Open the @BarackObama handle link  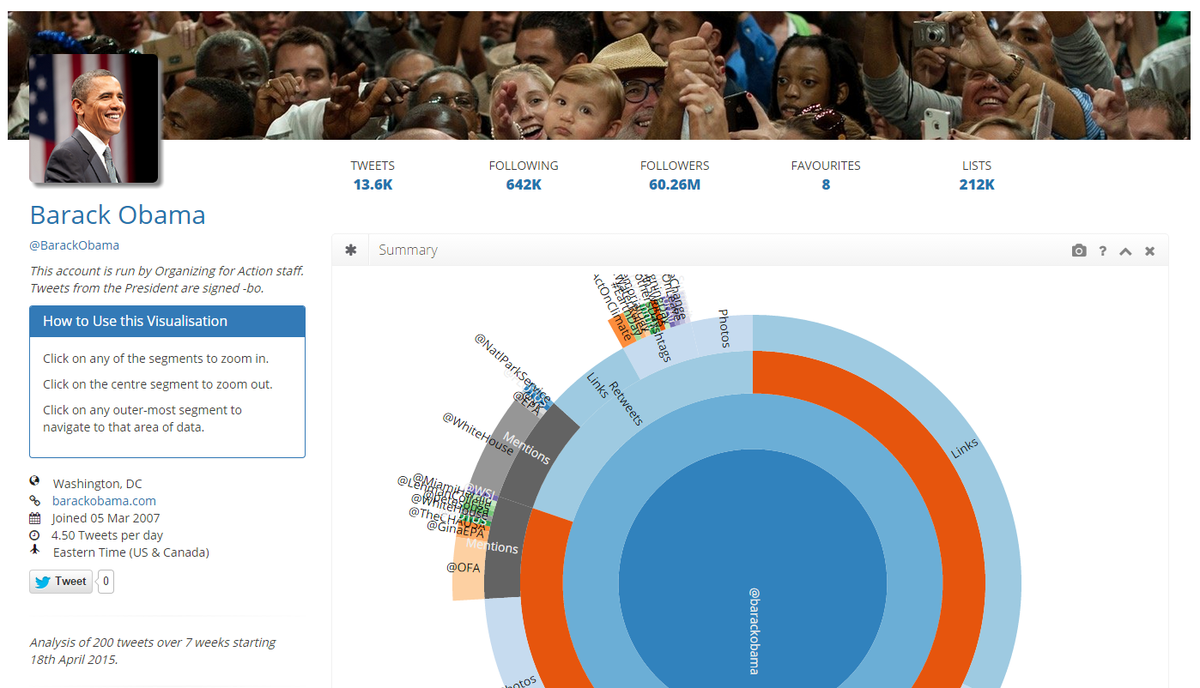[74, 245]
